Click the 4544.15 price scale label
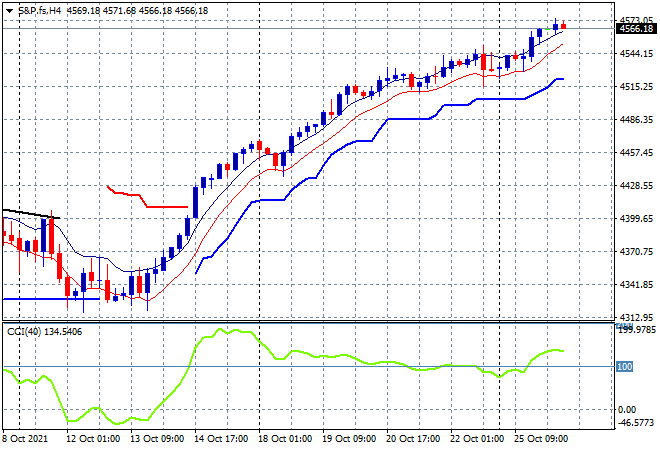660x450 pixels. (636, 53)
